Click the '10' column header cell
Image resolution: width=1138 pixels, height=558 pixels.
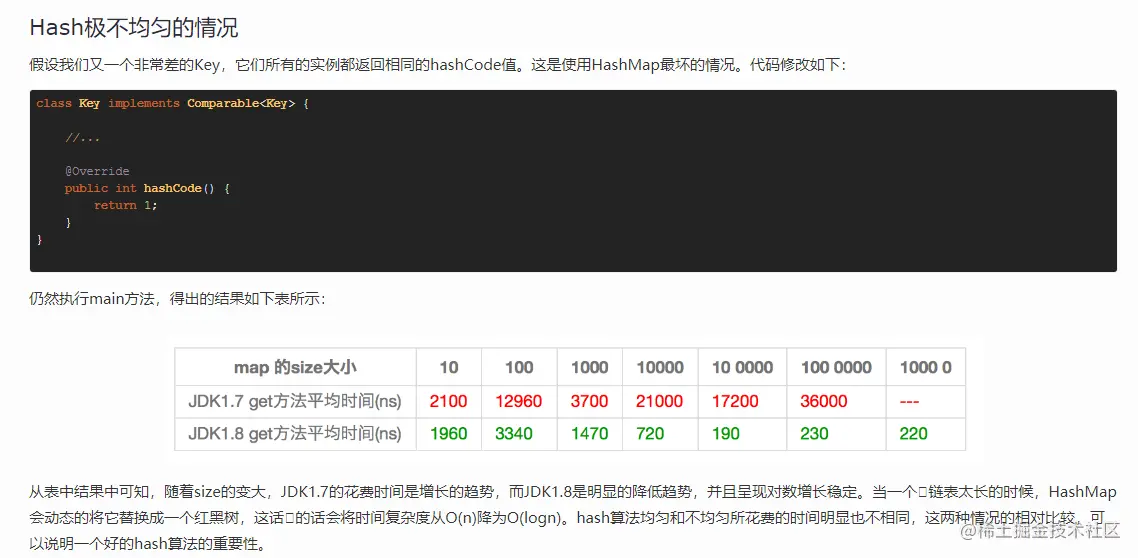tap(449, 367)
